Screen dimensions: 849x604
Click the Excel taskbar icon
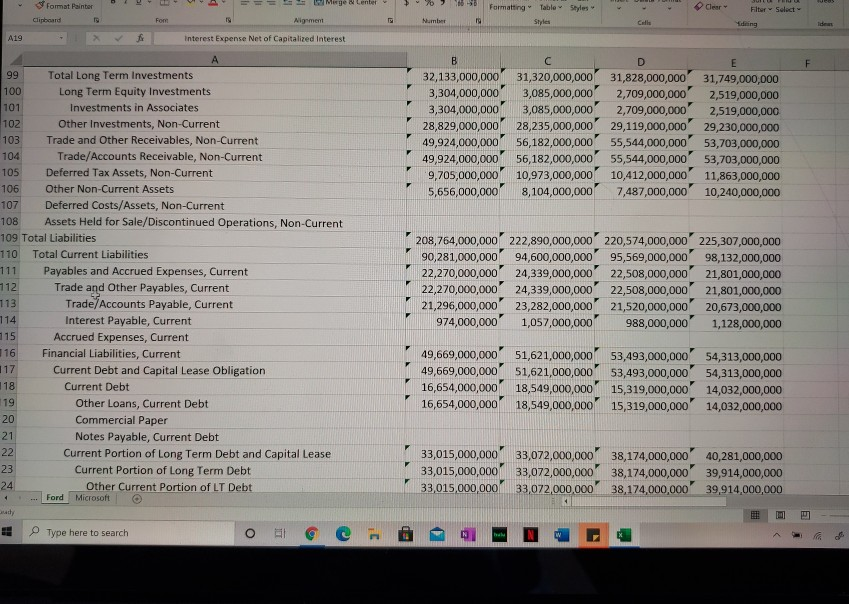[624, 535]
